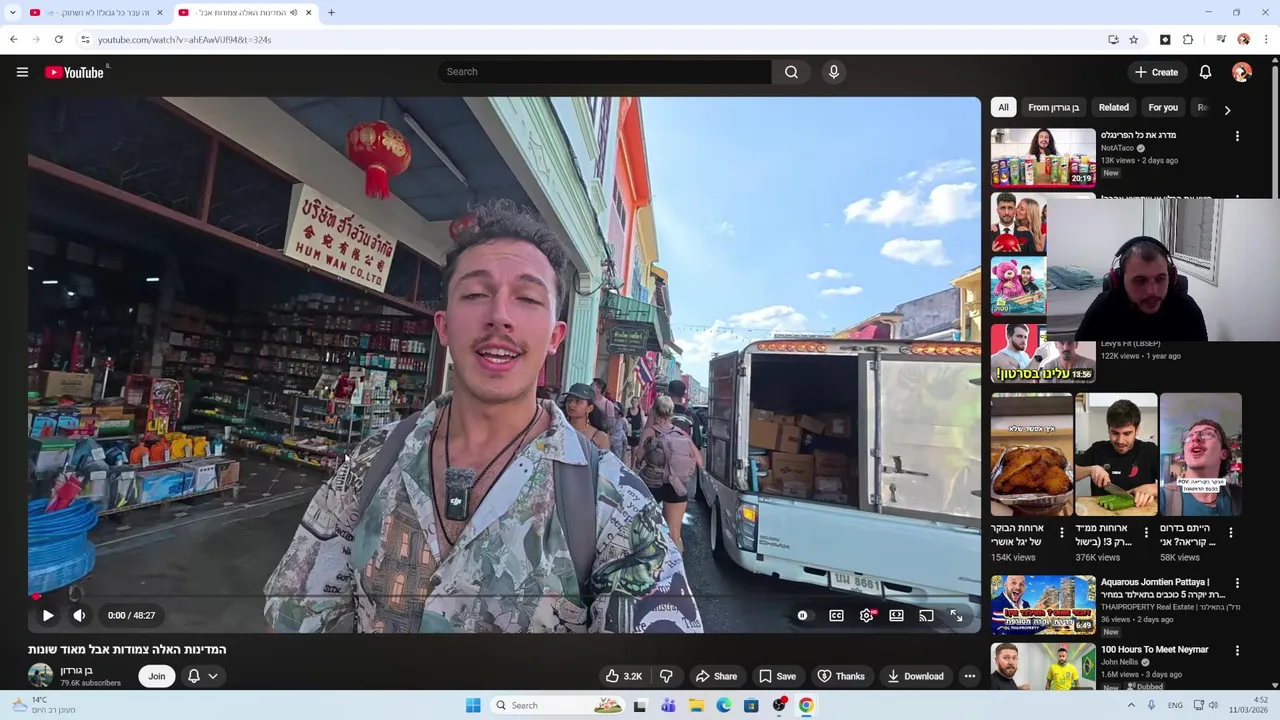Reload the page in Chrome
The image size is (1280, 720).
[59, 39]
